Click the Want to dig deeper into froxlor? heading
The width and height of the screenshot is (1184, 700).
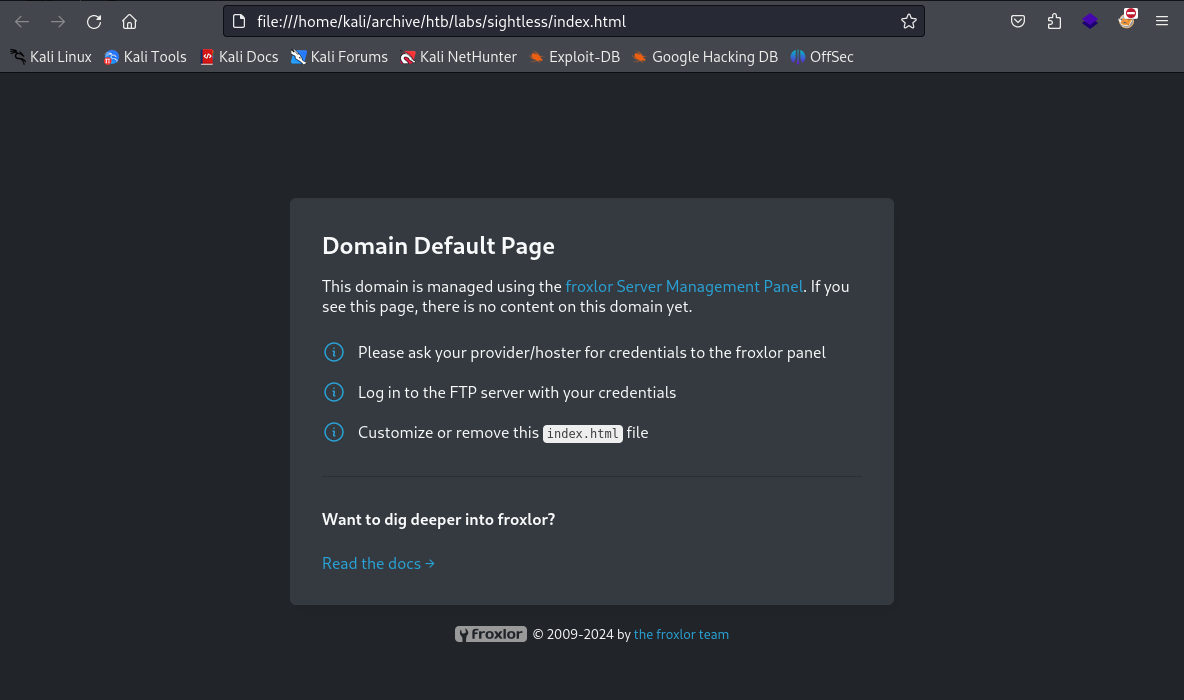[438, 520]
